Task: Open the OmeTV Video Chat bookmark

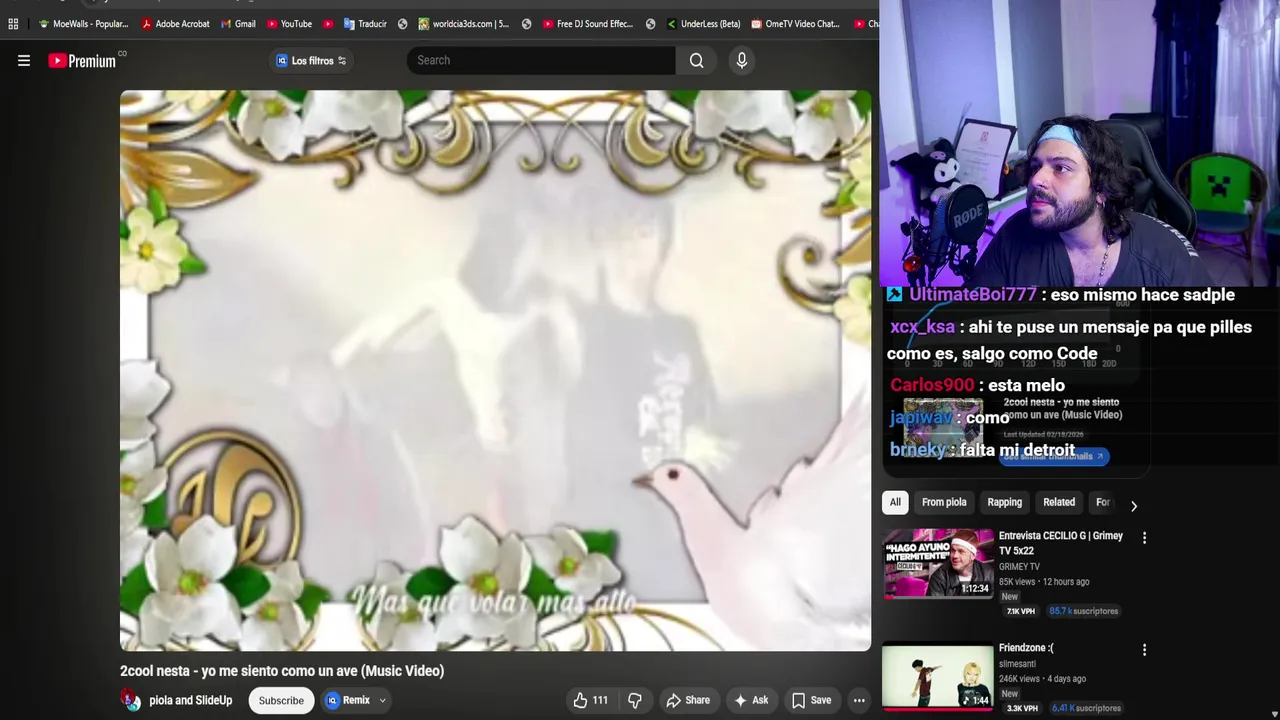Action: pyautogui.click(x=796, y=24)
